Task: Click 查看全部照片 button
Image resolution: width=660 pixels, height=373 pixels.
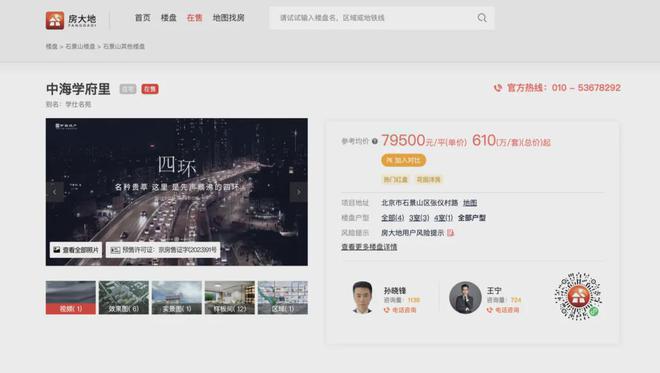Action: pyautogui.click(x=76, y=250)
